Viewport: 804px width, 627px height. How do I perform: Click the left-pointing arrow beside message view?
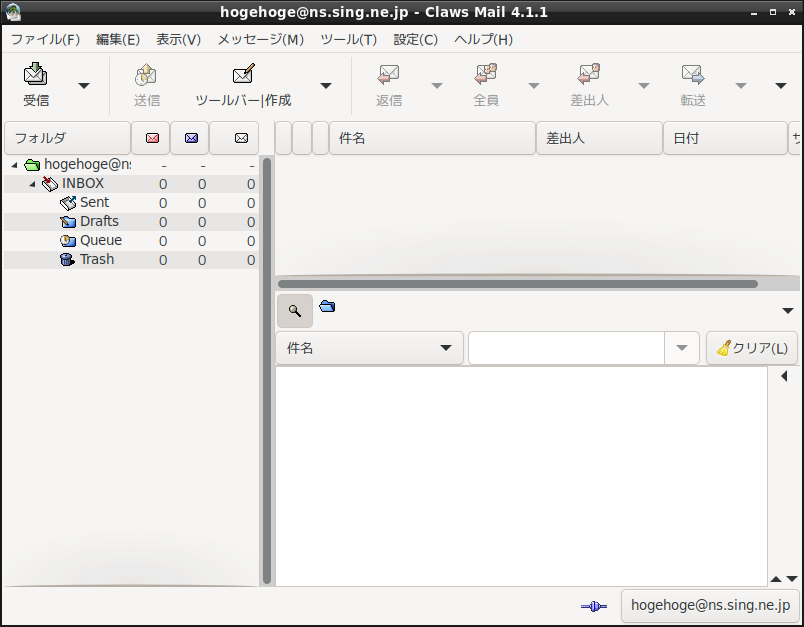[784, 376]
